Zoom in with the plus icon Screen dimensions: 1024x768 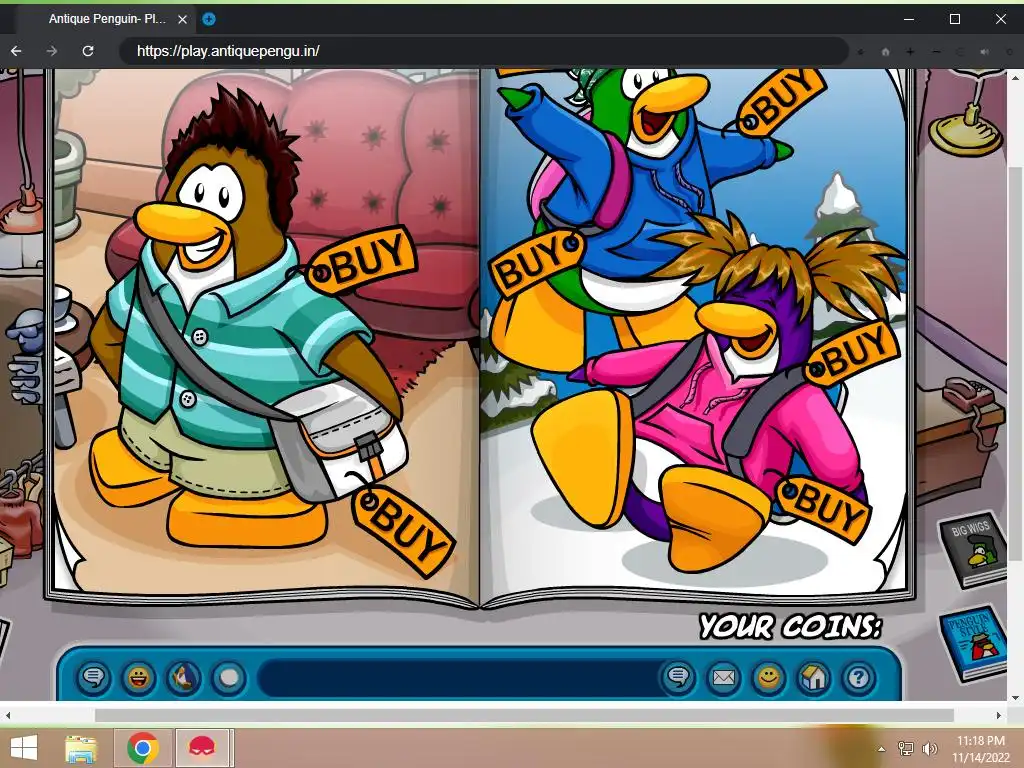[x=910, y=52]
